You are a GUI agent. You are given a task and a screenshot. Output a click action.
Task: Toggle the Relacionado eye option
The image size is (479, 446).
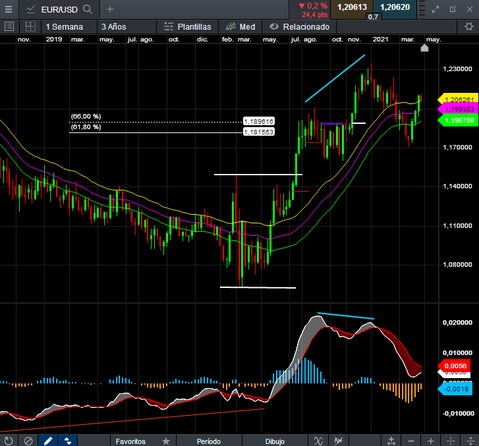[299, 27]
